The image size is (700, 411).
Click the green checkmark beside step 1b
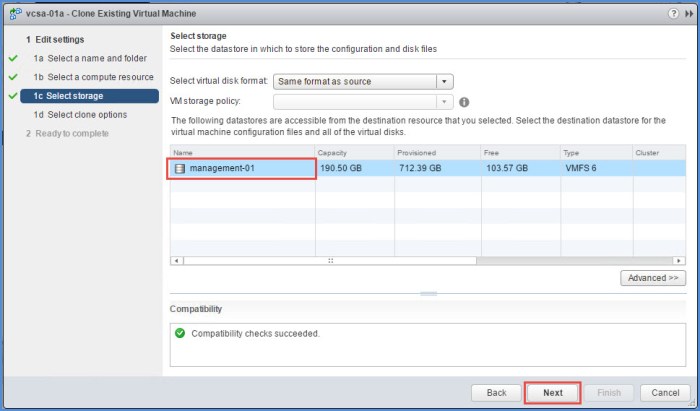click(x=13, y=77)
